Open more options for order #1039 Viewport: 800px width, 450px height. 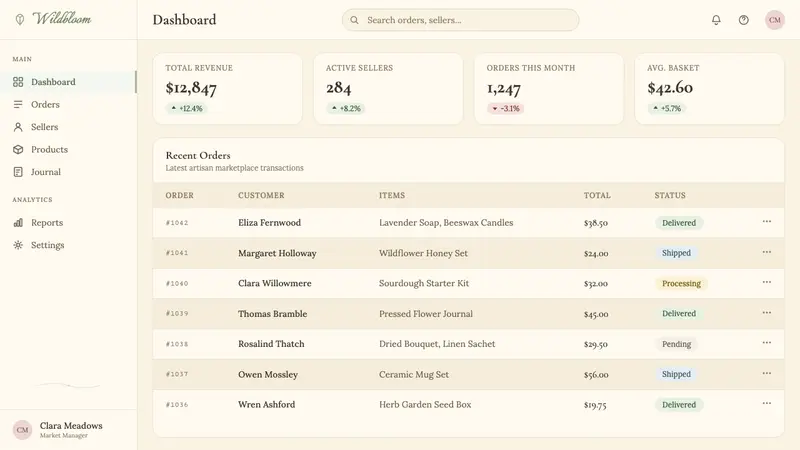(767, 313)
